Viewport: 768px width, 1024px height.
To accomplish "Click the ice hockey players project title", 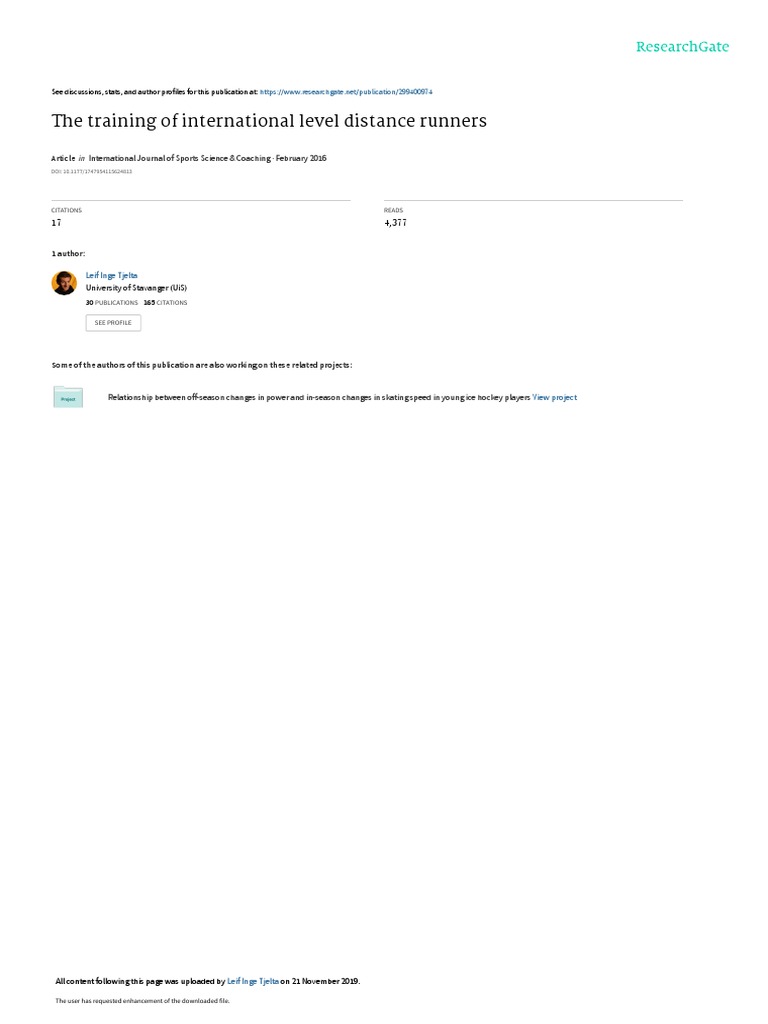I will click(x=319, y=397).
